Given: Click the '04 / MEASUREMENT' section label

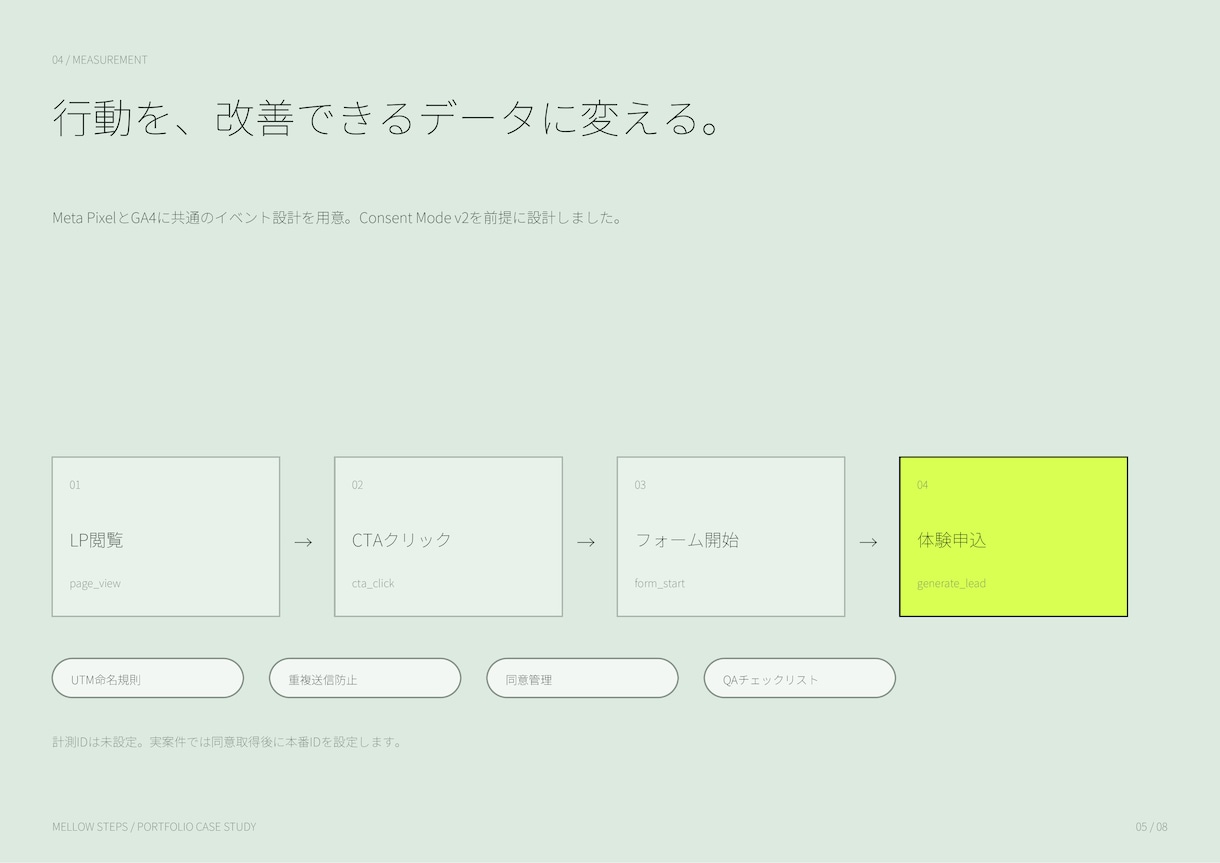Looking at the screenshot, I should click(100, 60).
